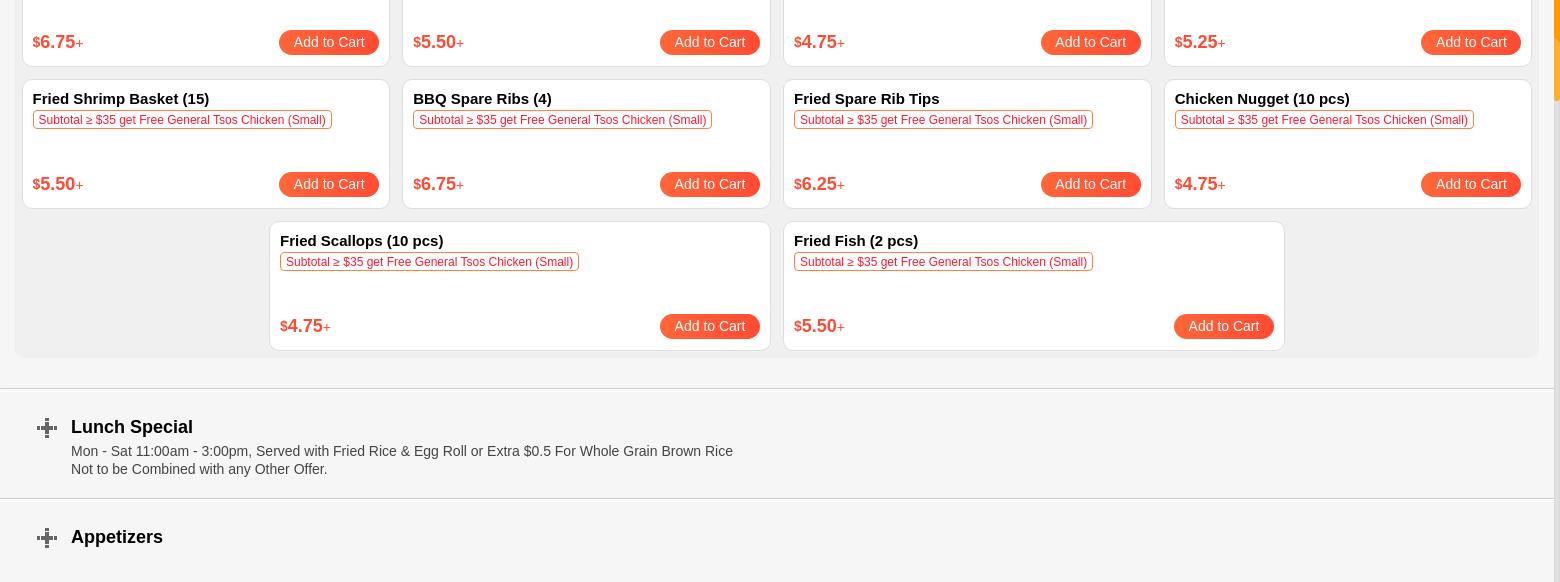Click Add to Cart for $5.25 top-row item

1470,42
